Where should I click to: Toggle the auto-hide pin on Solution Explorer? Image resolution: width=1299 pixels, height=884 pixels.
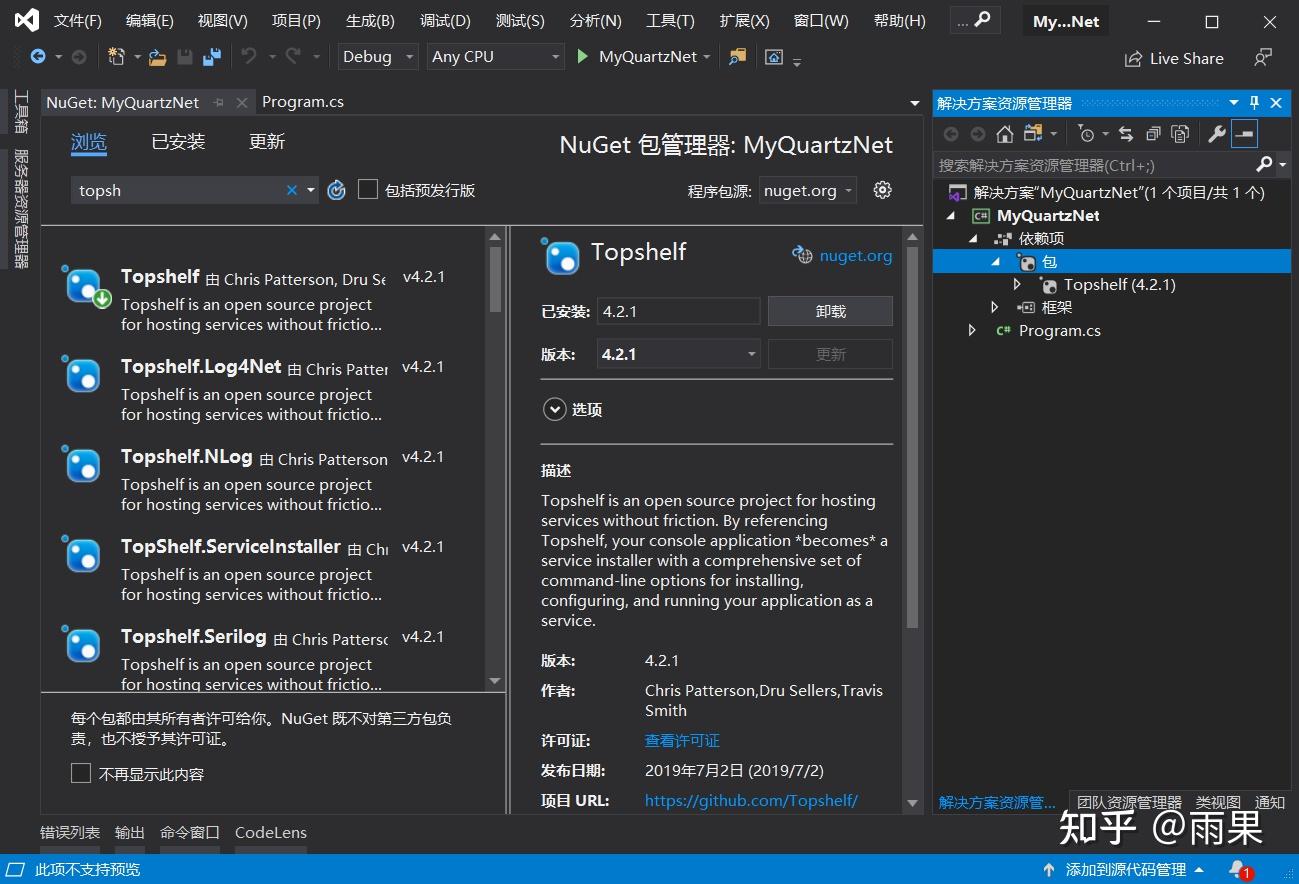point(1255,103)
